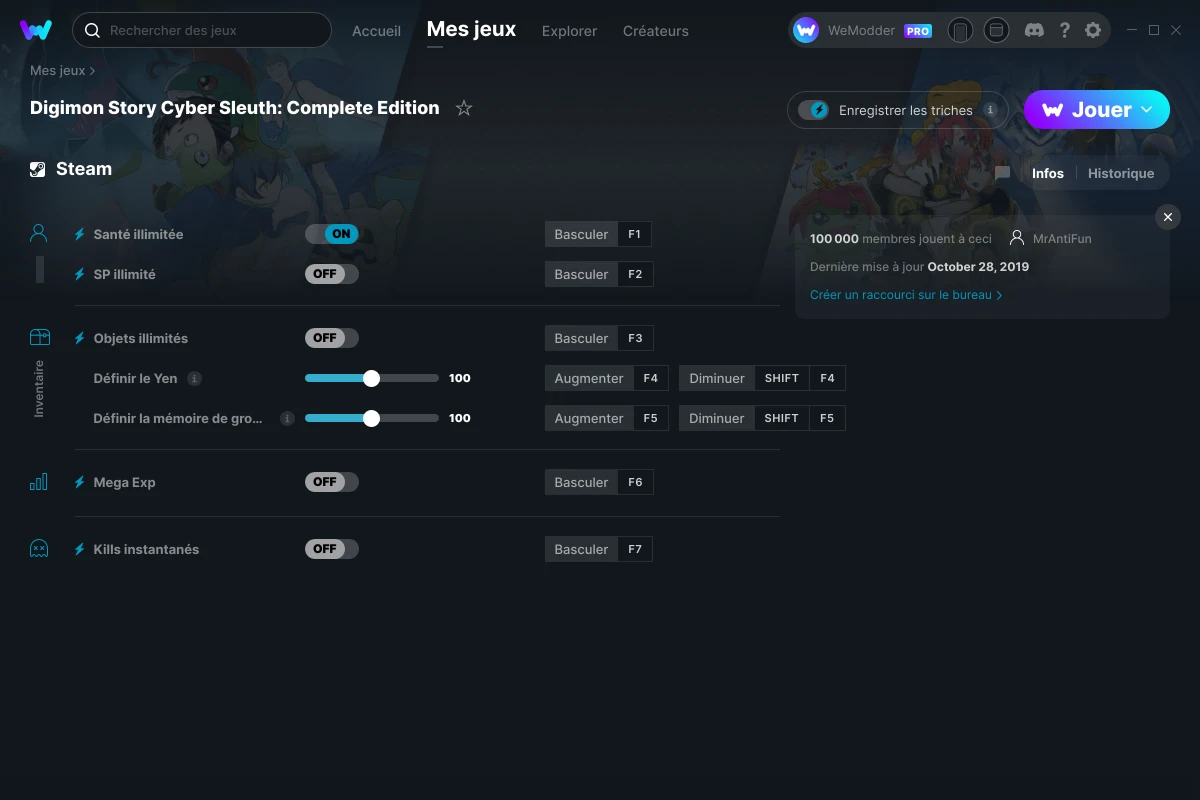Viewport: 1200px width, 800px height.
Task: Enable SP illimité toggle
Action: click(x=332, y=274)
